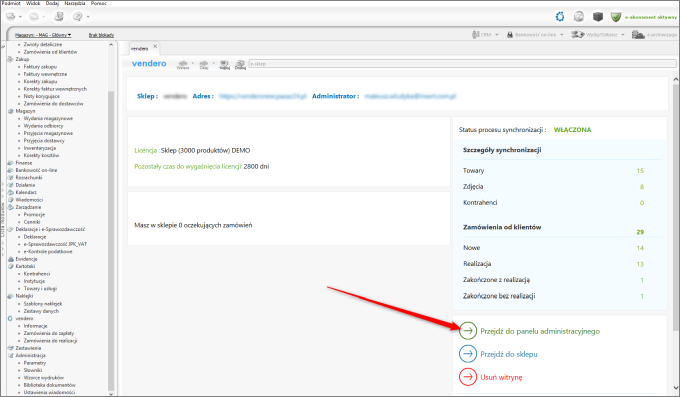Image resolution: width=680 pixels, height=397 pixels.
Task: Open the Widok menu
Action: (x=33, y=3)
